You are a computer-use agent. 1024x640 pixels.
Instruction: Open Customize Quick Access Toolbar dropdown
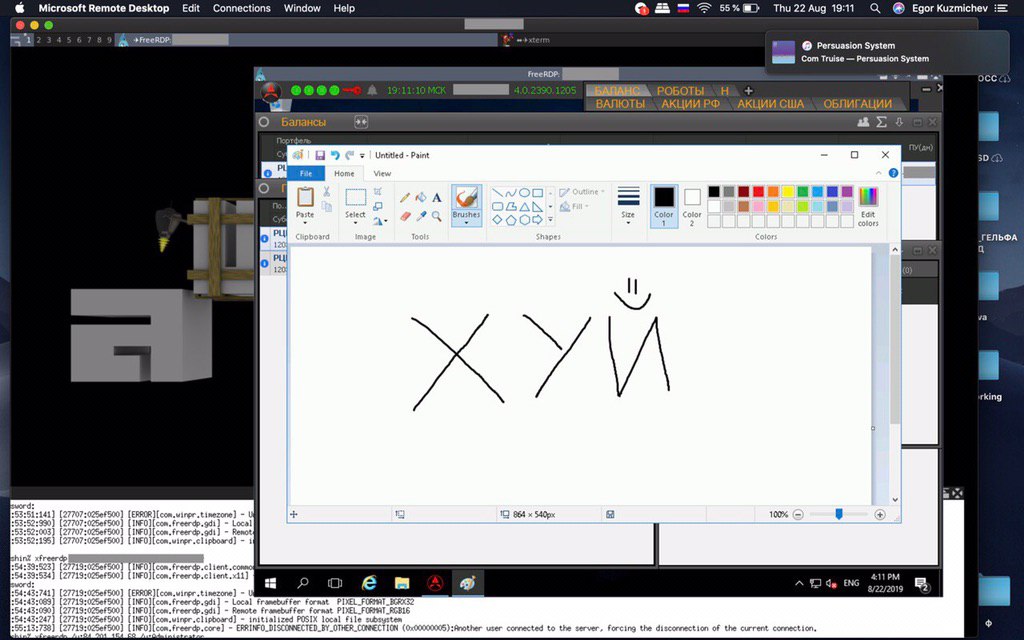pyautogui.click(x=362, y=156)
